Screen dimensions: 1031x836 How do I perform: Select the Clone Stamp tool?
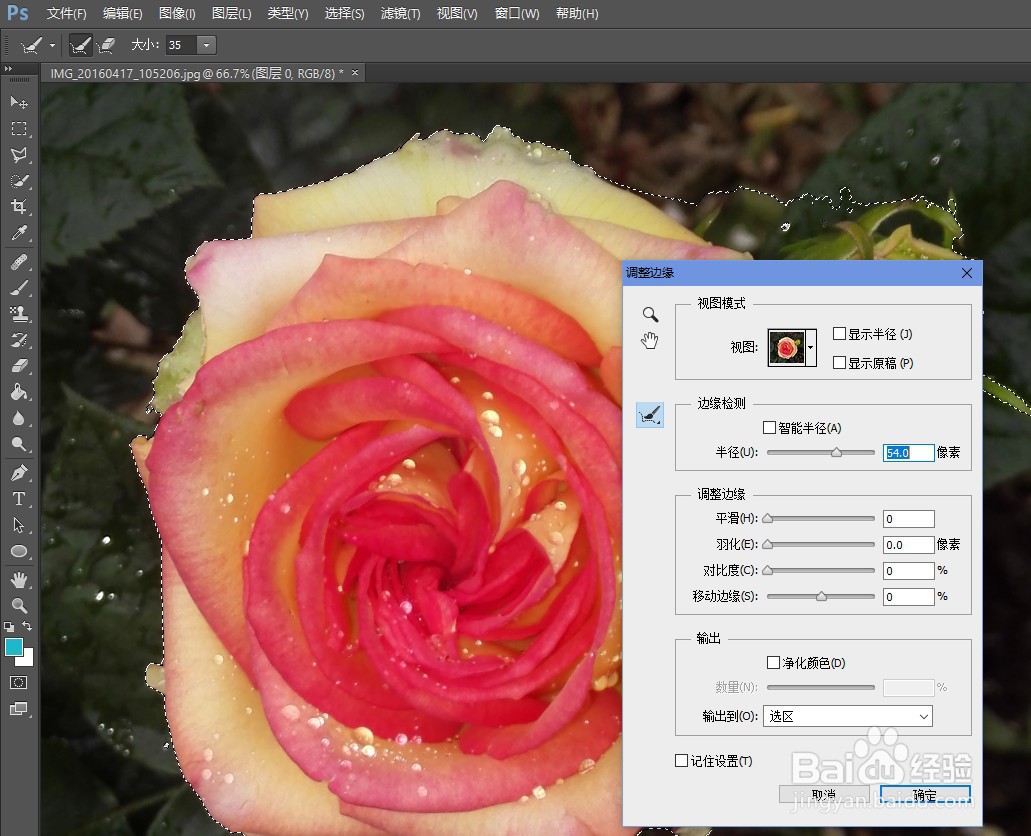click(19, 314)
